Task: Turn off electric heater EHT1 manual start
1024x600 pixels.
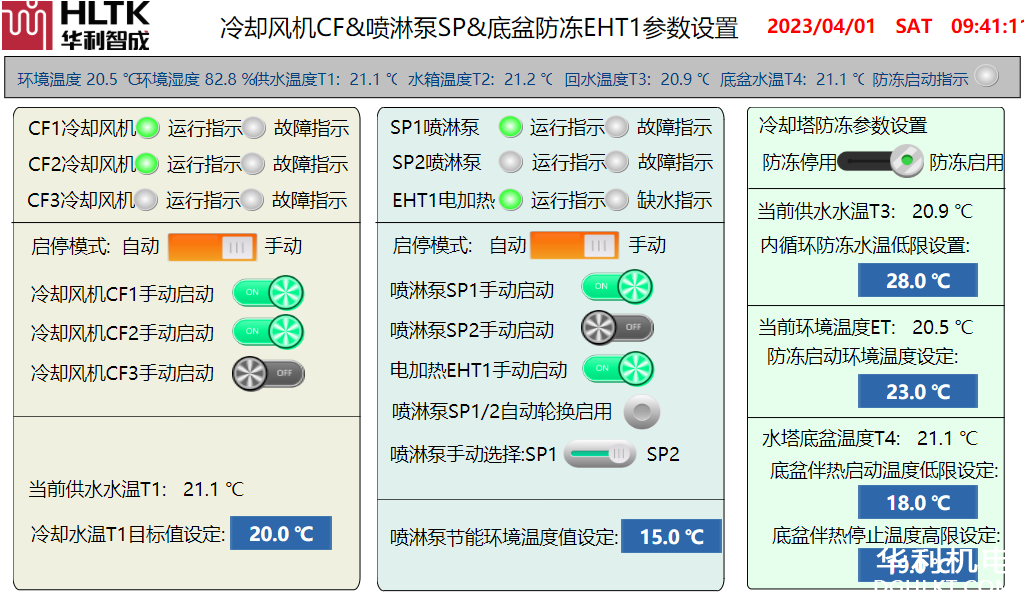Action: point(617,369)
